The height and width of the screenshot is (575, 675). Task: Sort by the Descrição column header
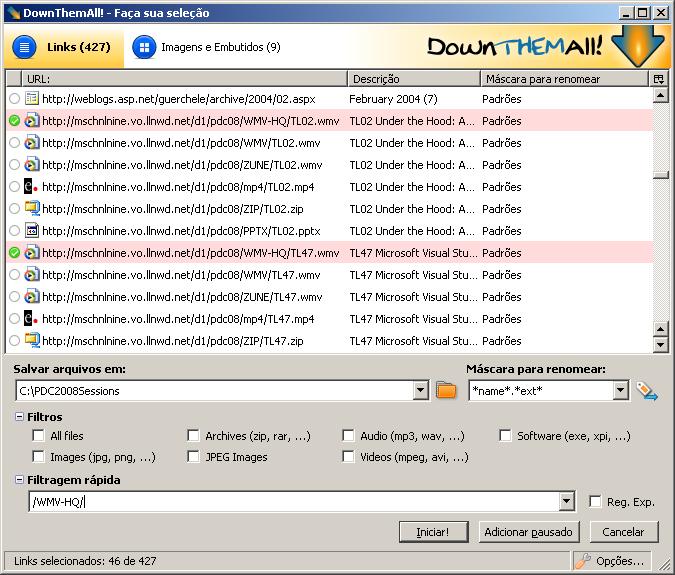pyautogui.click(x=414, y=79)
